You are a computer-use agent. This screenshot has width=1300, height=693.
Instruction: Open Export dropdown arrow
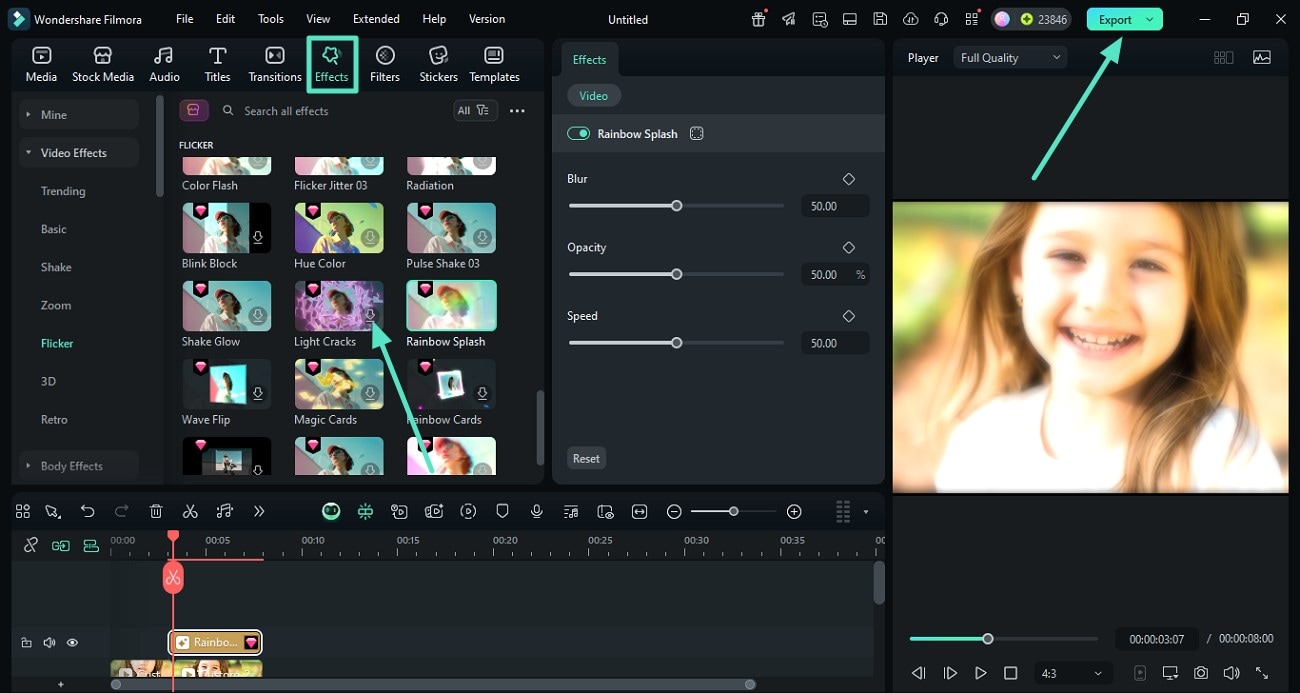[x=1150, y=19]
